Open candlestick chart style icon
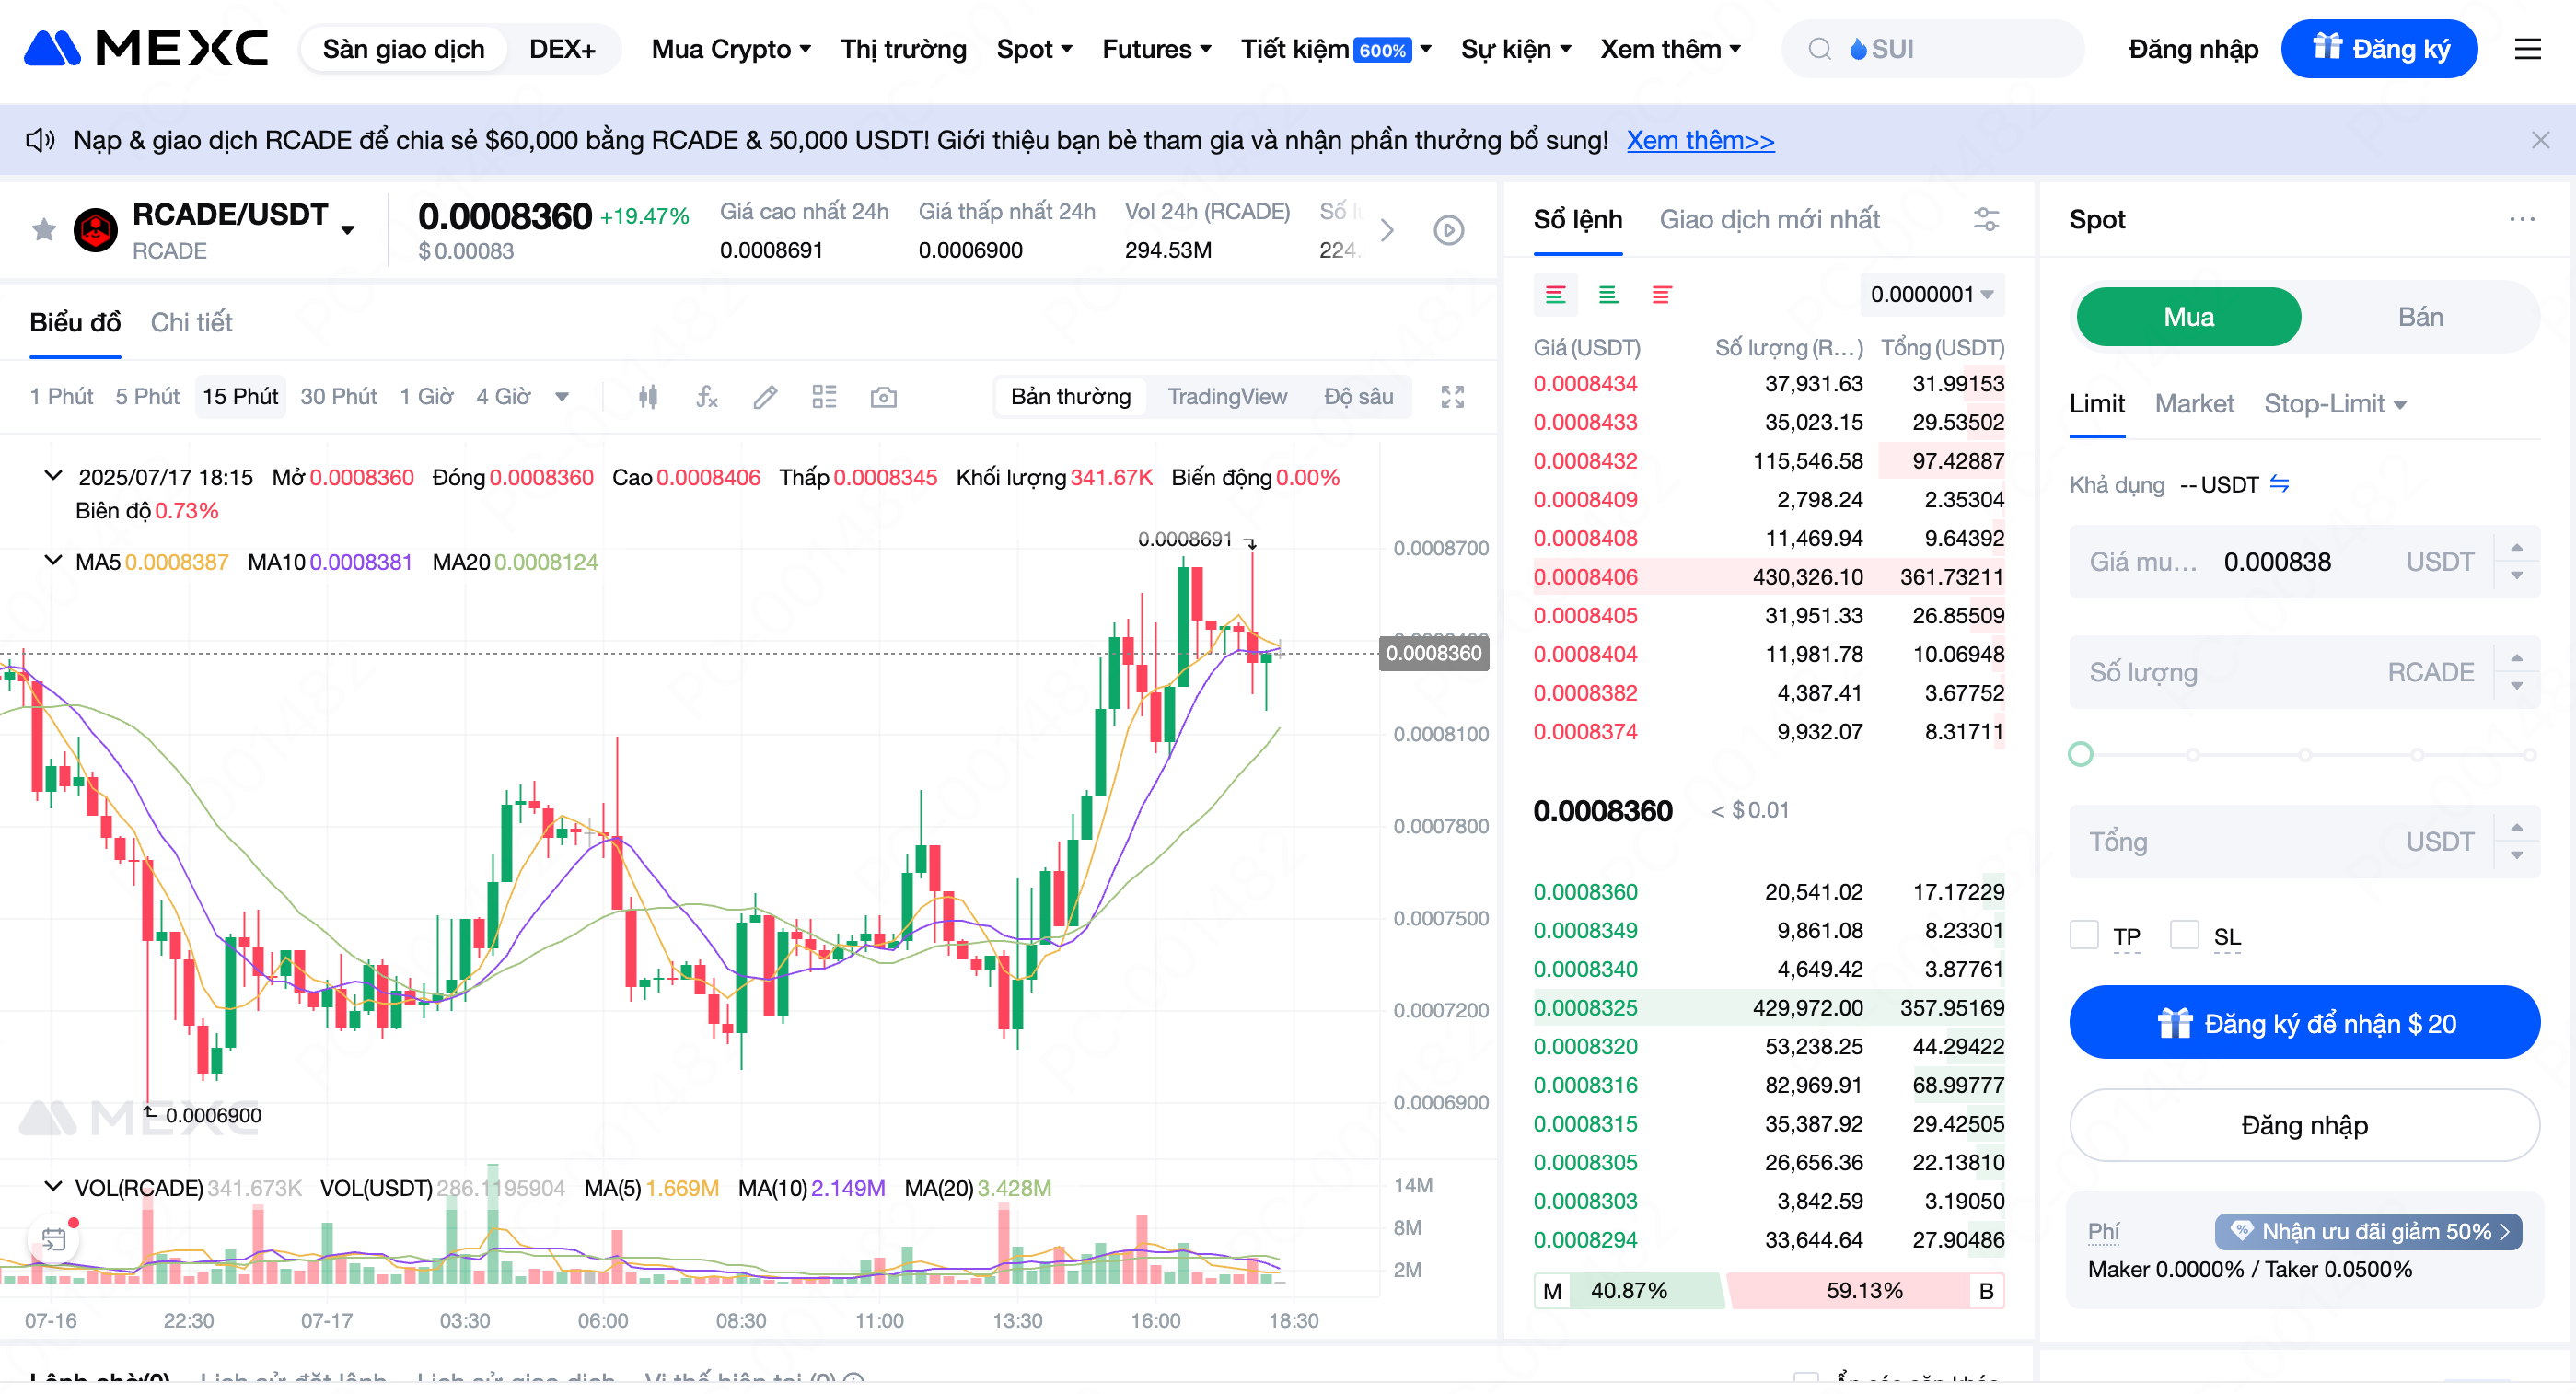 coord(648,397)
